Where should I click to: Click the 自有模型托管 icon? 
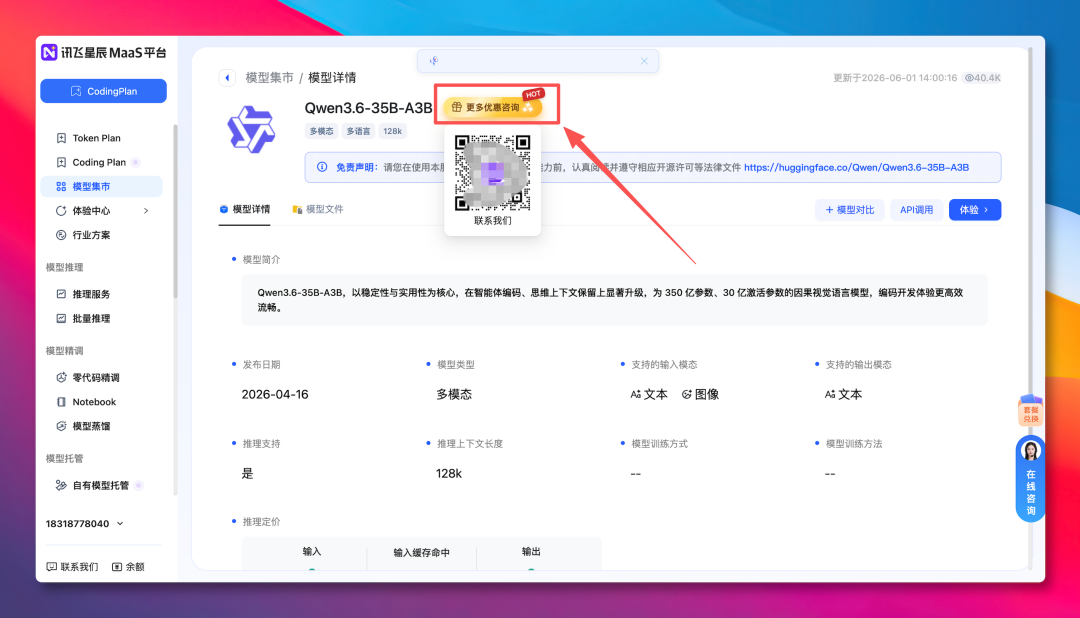coord(61,485)
